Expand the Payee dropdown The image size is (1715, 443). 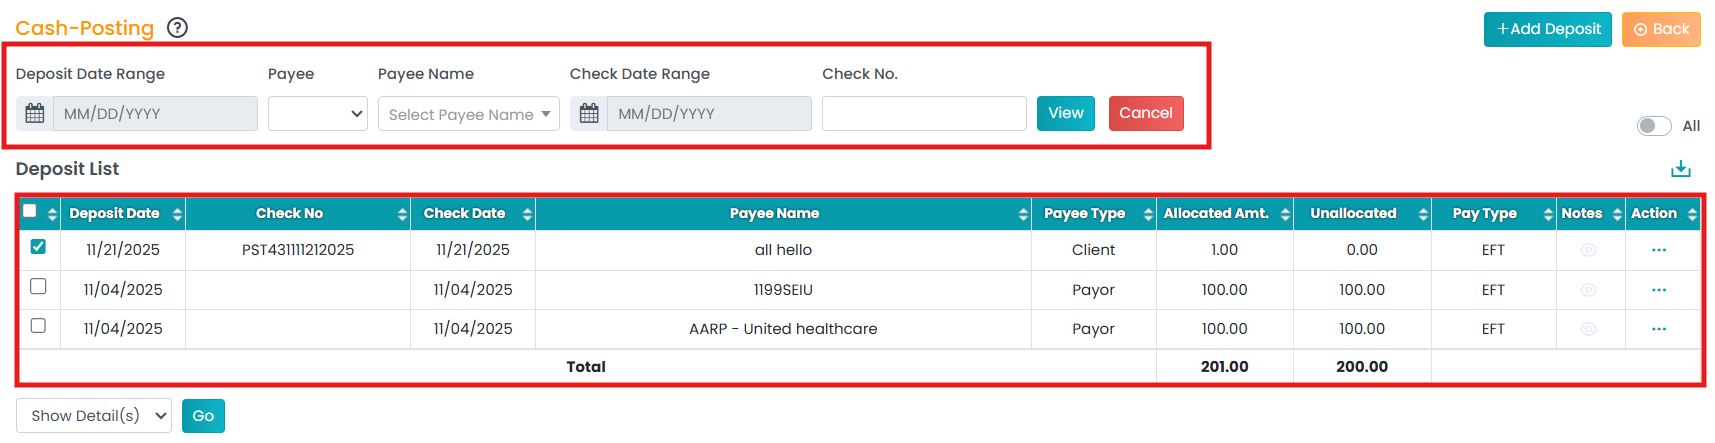tap(317, 114)
